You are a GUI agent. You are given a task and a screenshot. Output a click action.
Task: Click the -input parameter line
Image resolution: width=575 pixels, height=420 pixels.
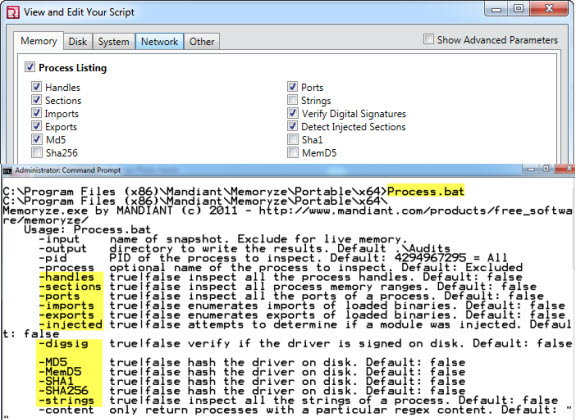223,239
